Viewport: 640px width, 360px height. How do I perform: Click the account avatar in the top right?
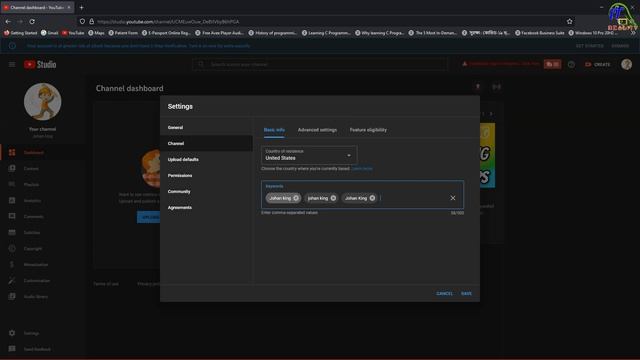pos(627,64)
